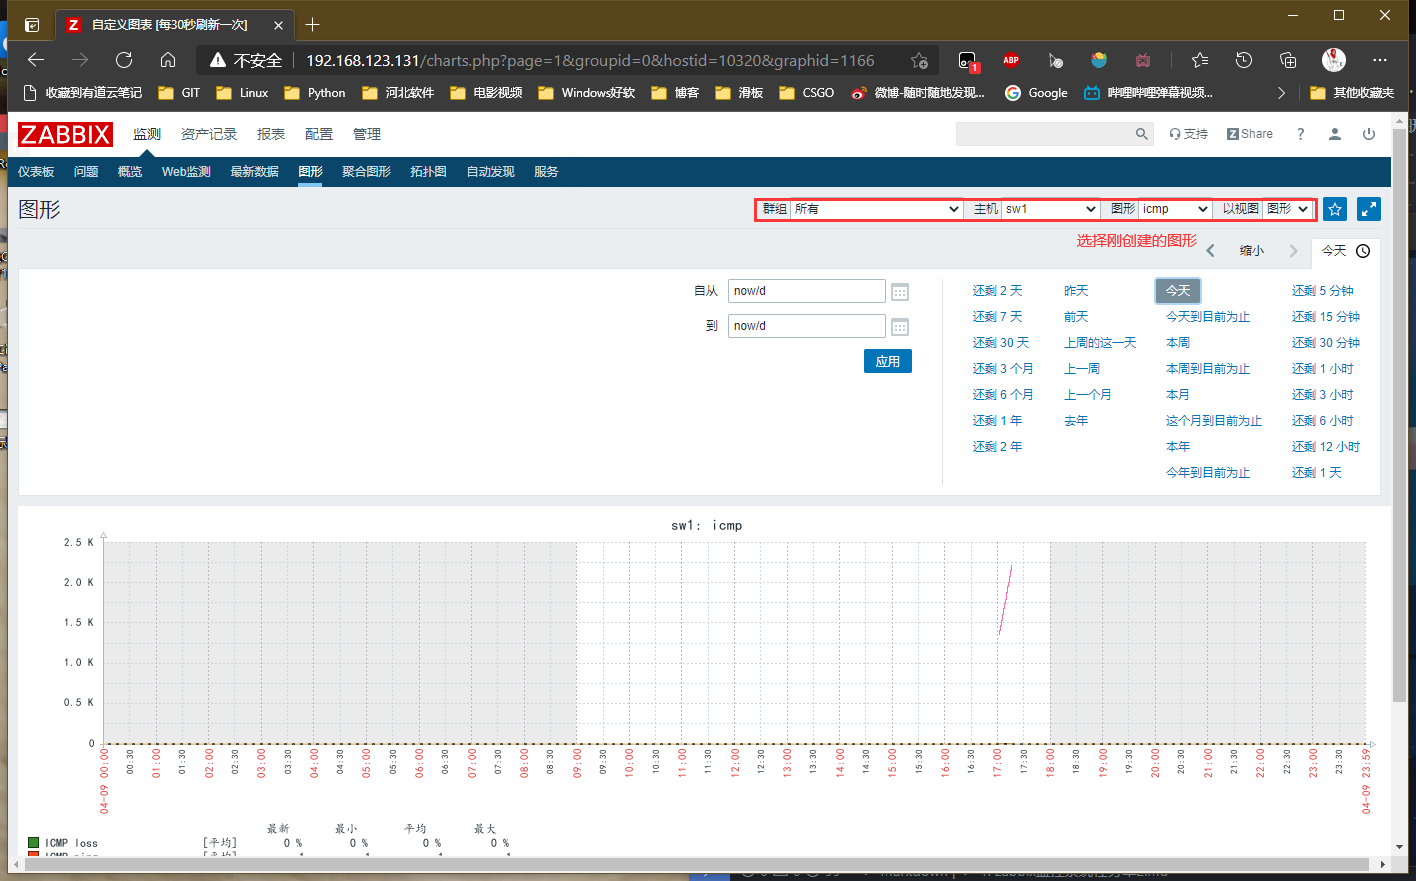
Task: Select 还剩 30 分钟 preset
Action: [x=1325, y=343]
